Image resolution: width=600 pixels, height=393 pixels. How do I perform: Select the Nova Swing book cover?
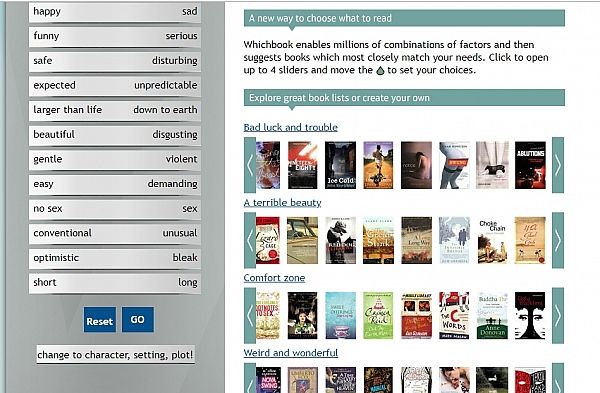click(x=268, y=380)
